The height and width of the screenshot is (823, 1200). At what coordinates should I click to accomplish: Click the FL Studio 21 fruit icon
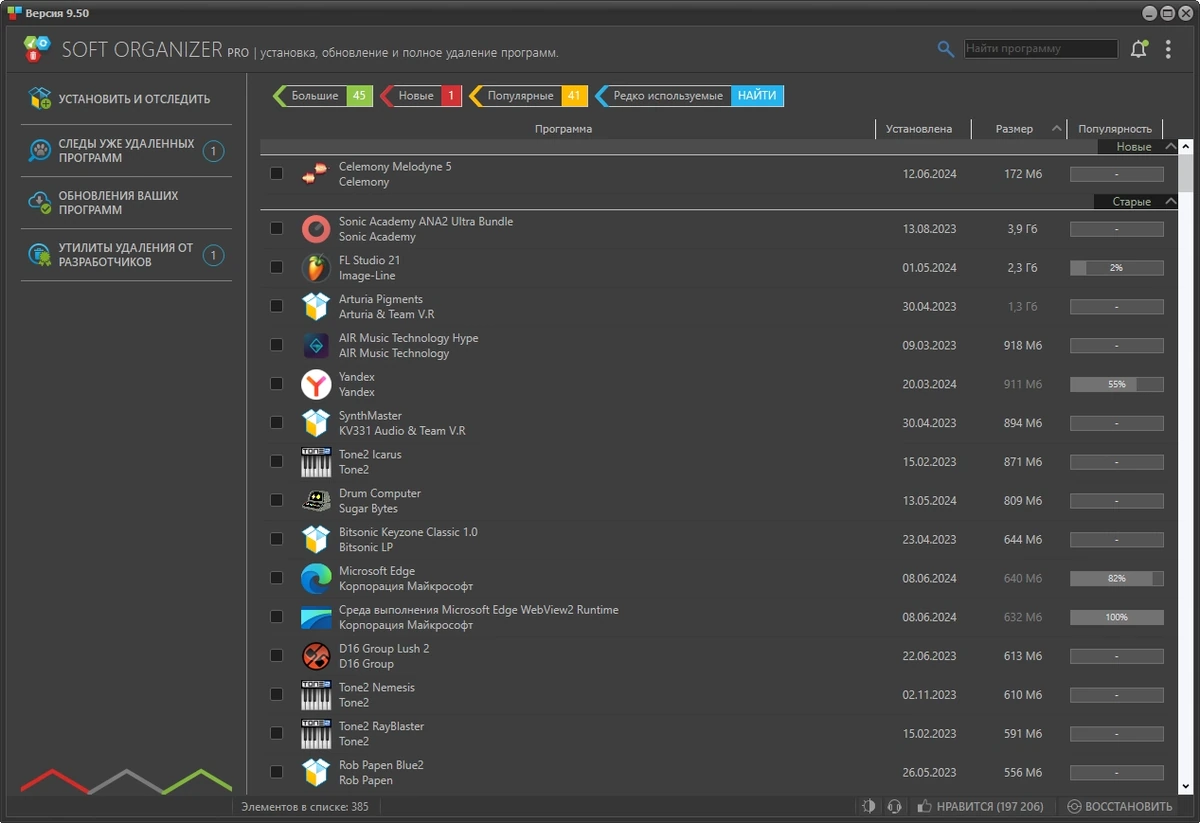click(316, 268)
